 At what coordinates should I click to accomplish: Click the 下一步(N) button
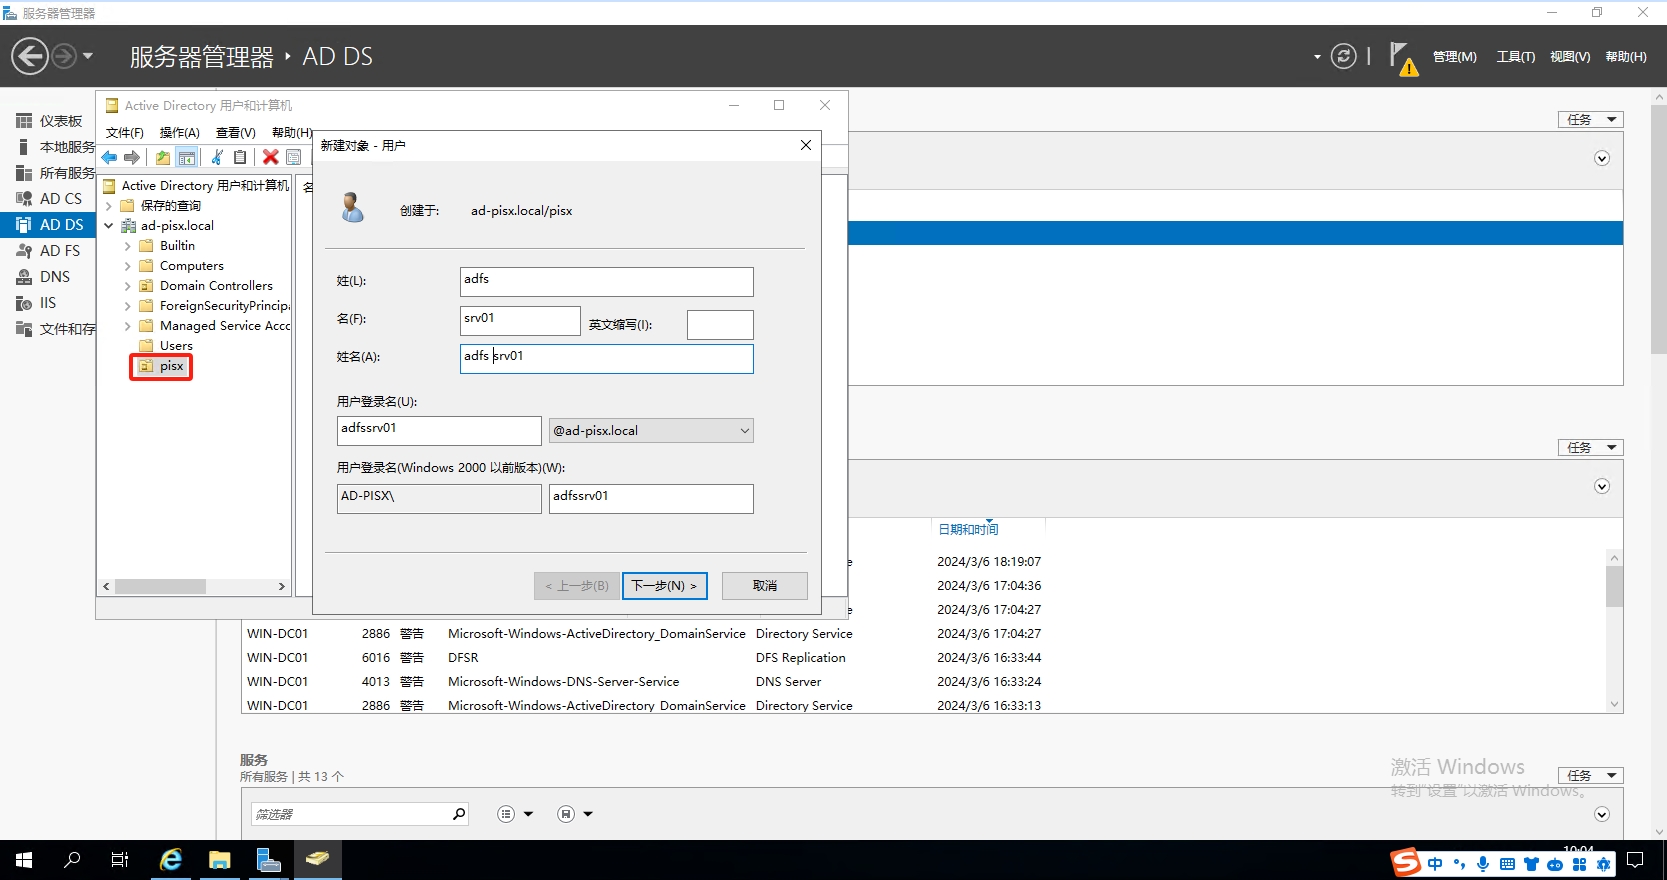pos(664,586)
